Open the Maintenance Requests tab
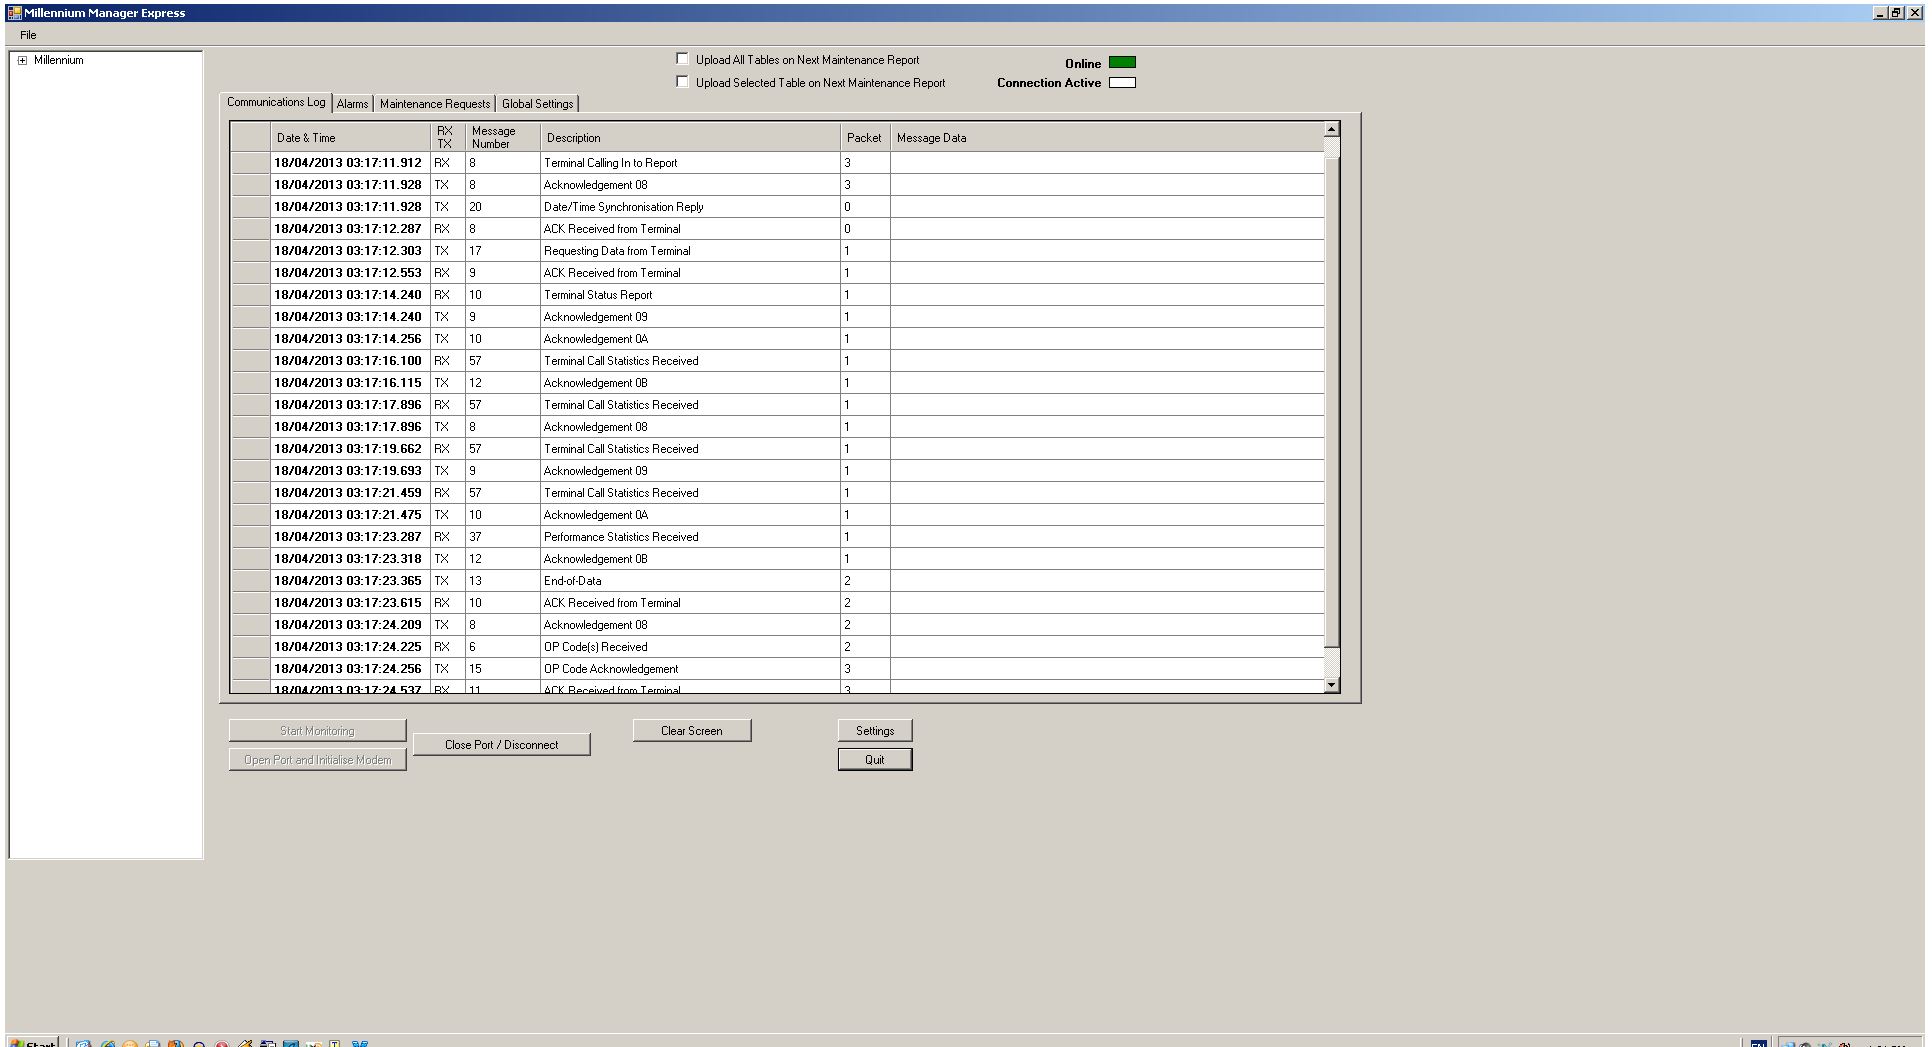The height and width of the screenshot is (1047, 1932). (x=435, y=104)
